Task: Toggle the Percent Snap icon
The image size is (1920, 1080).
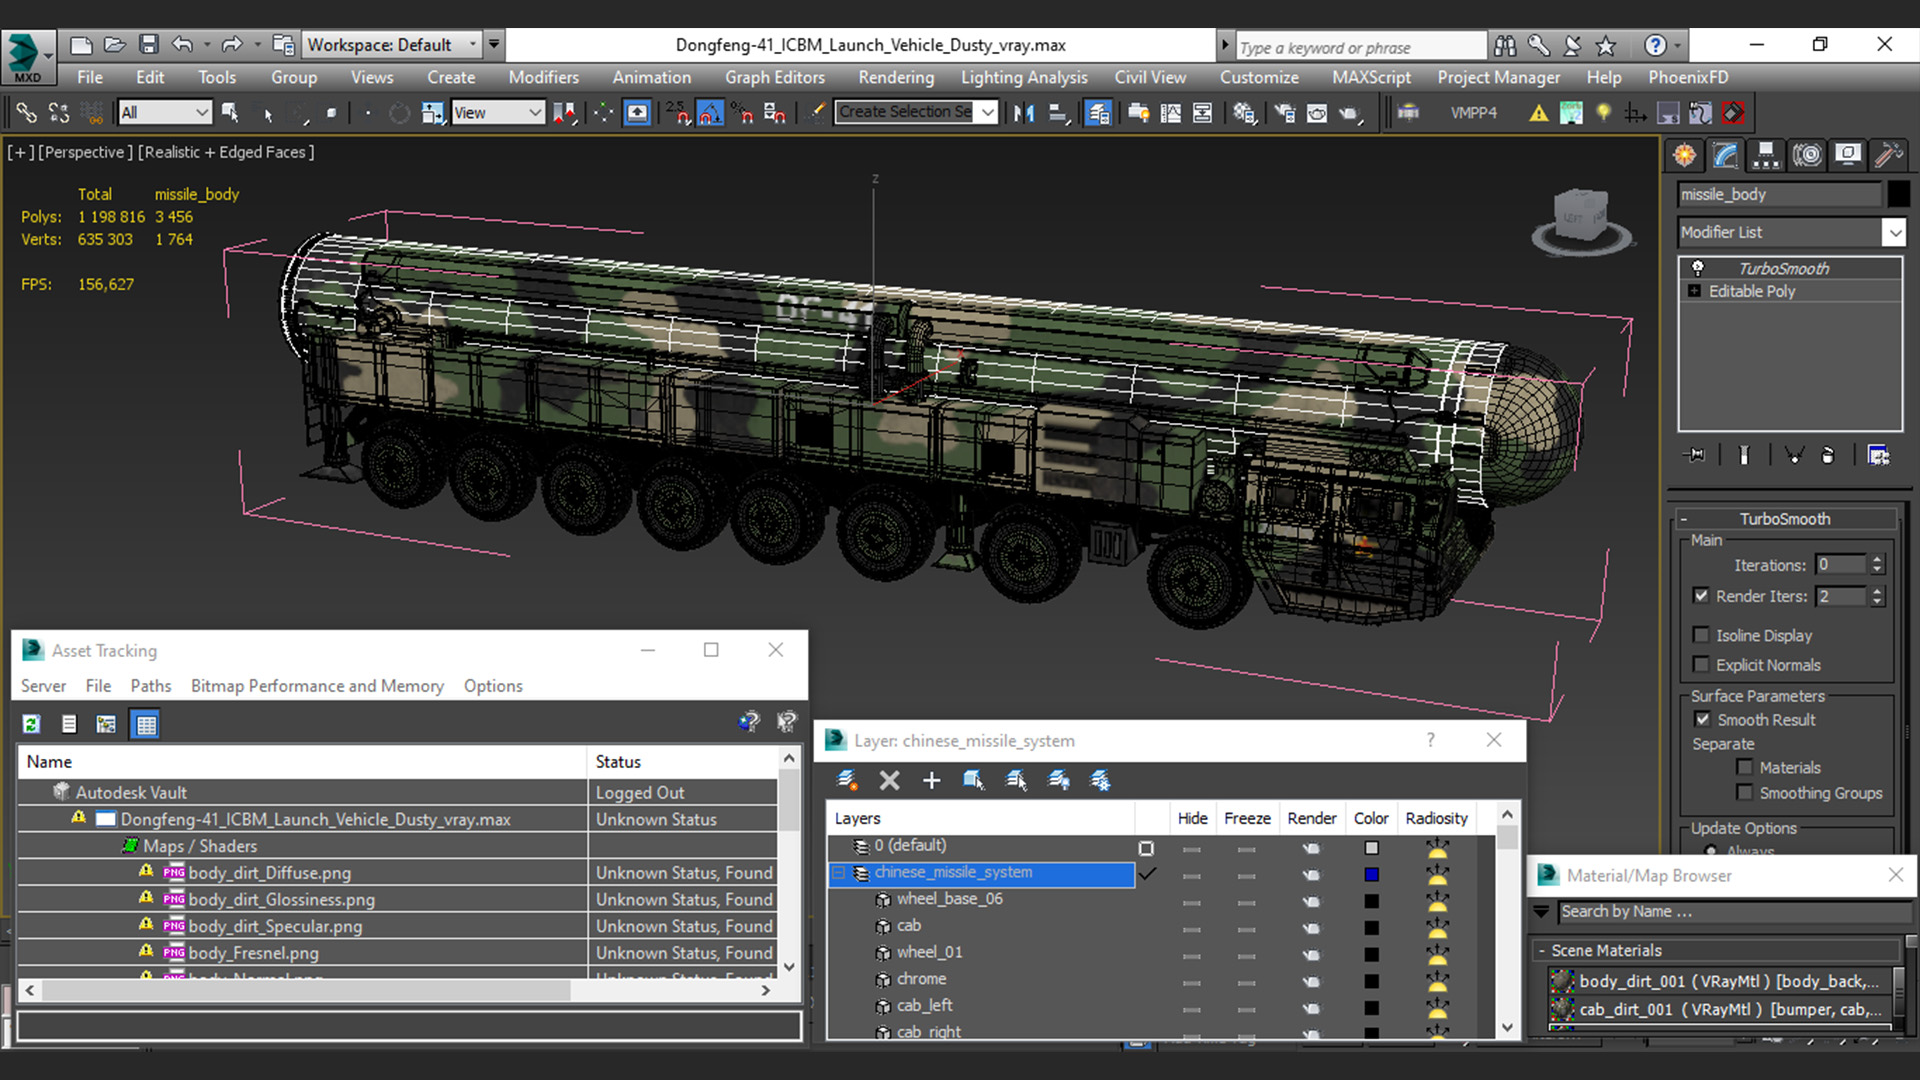Action: point(742,113)
